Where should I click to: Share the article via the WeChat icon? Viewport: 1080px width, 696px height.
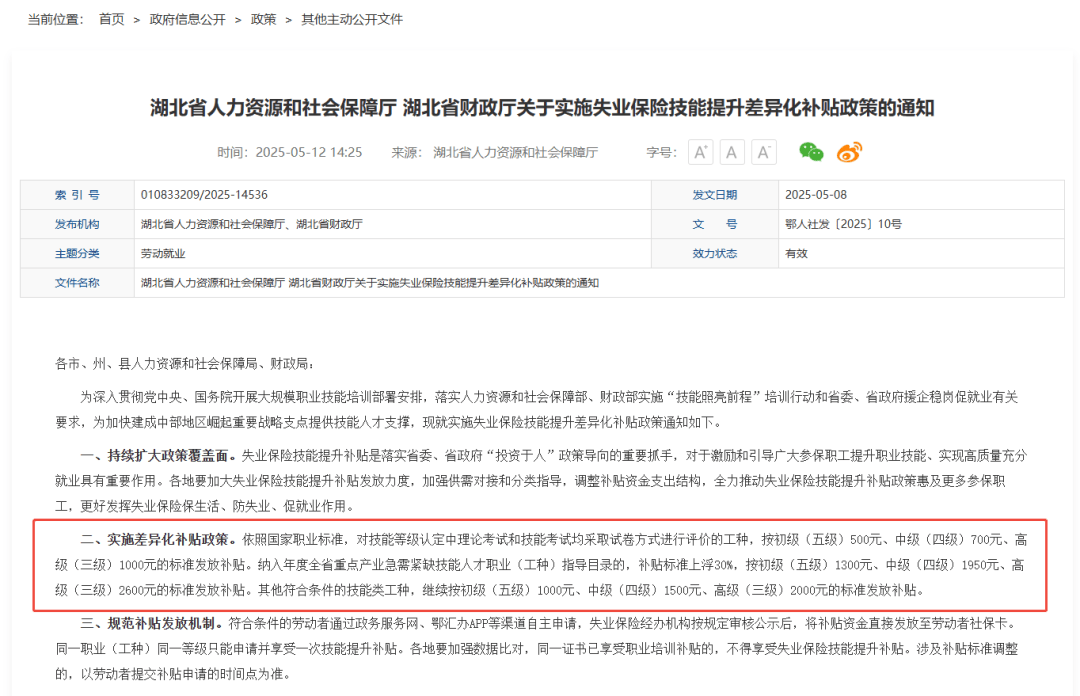[x=811, y=152]
